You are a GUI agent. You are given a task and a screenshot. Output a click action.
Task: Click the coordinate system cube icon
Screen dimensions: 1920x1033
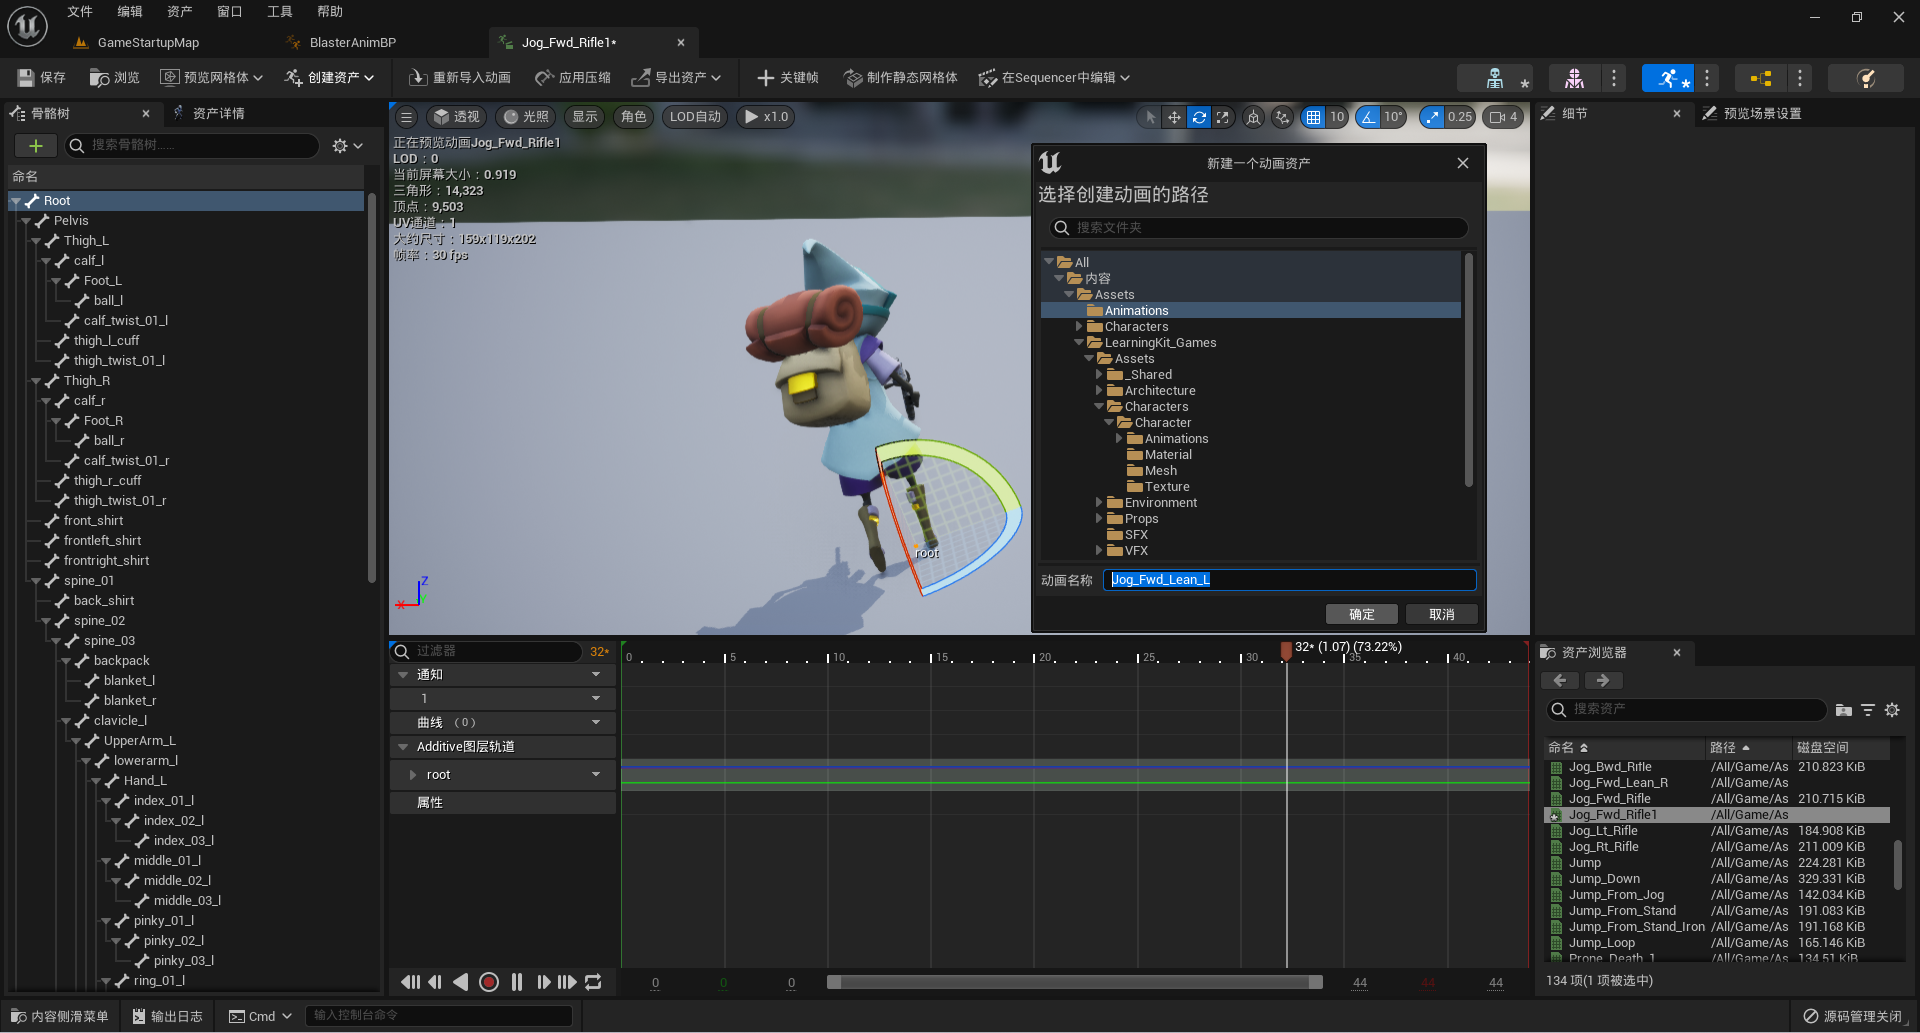tap(1254, 117)
